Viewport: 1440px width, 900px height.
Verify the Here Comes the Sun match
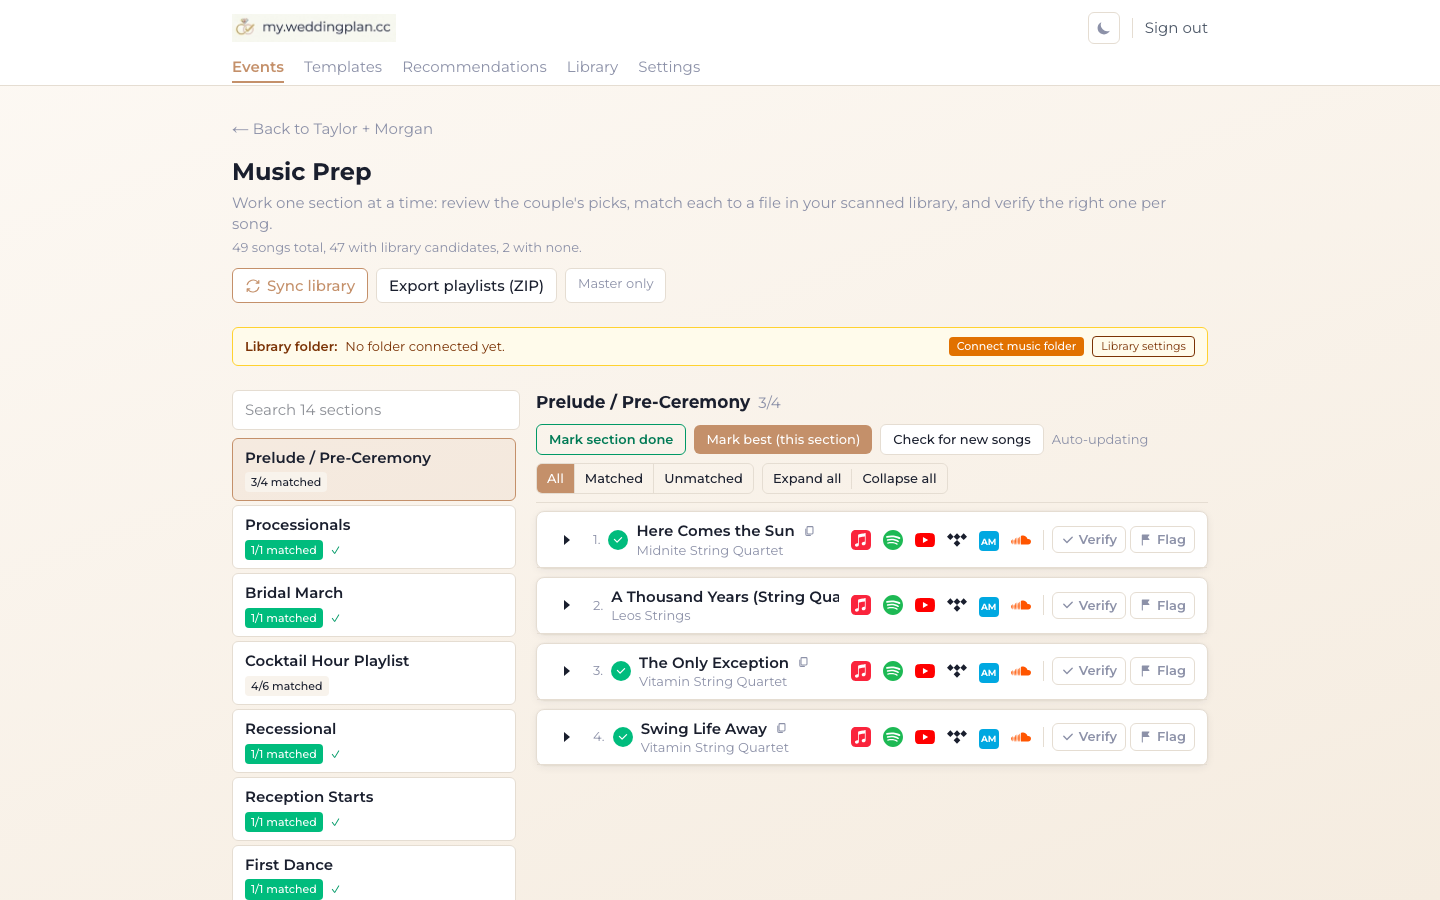1089,540
